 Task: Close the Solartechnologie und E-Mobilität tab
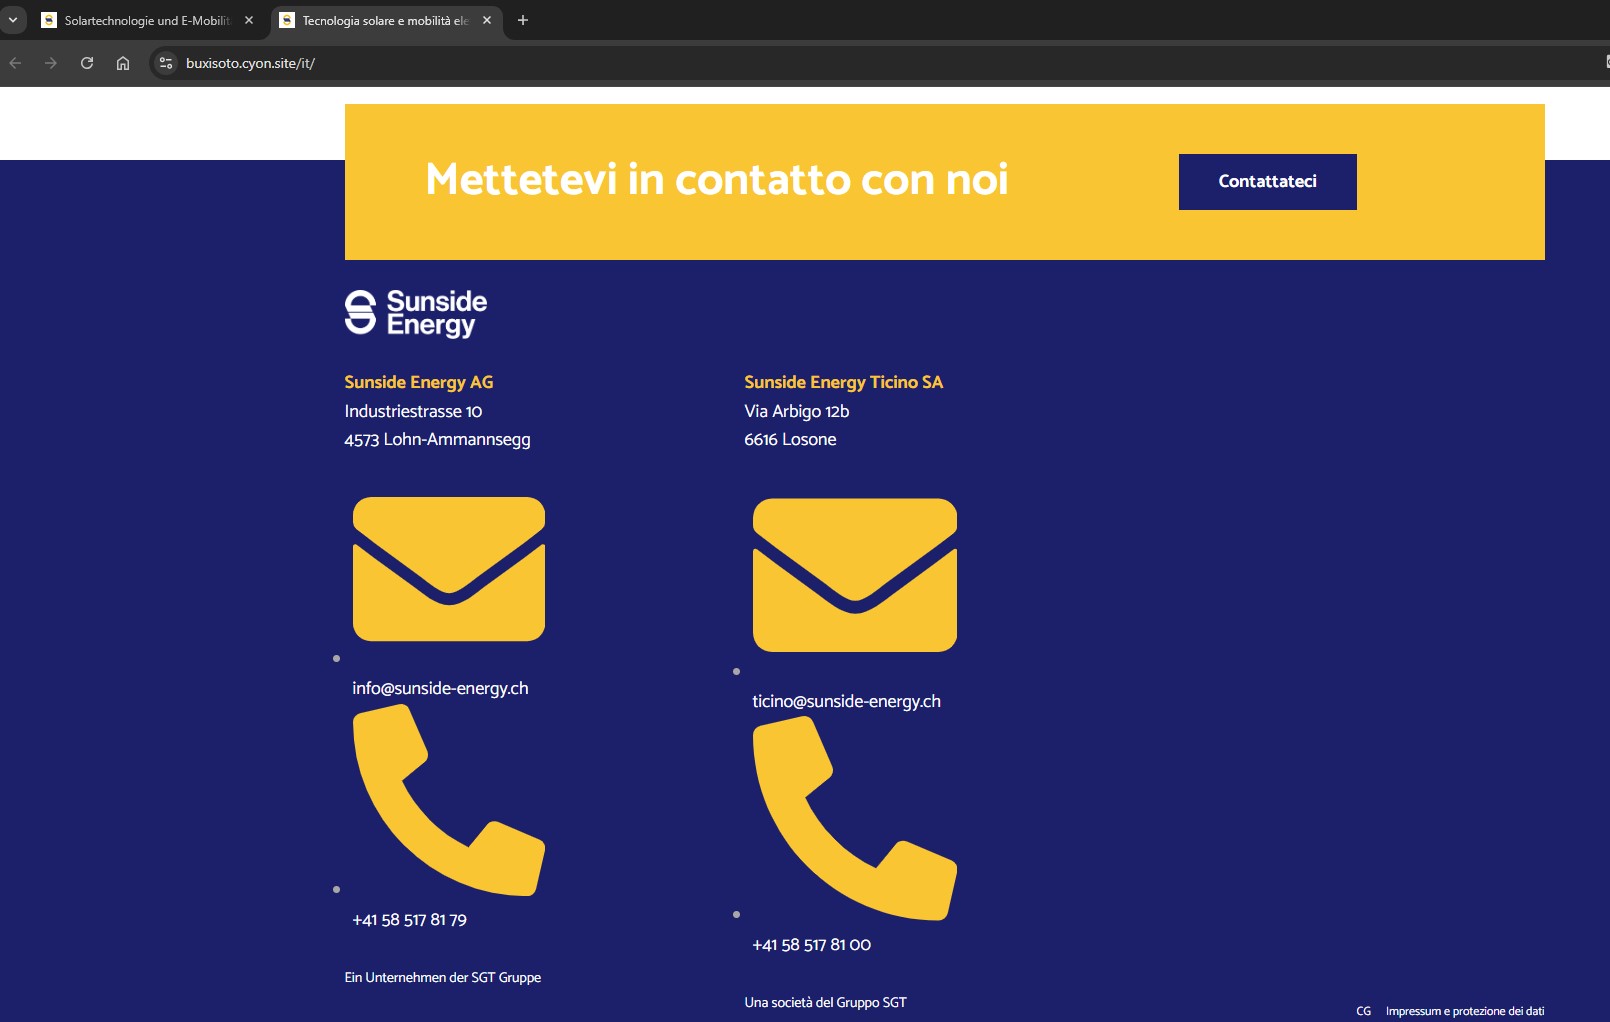pos(249,20)
